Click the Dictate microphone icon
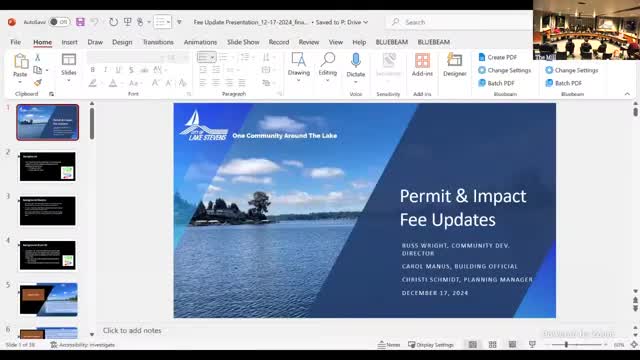 coord(356,60)
